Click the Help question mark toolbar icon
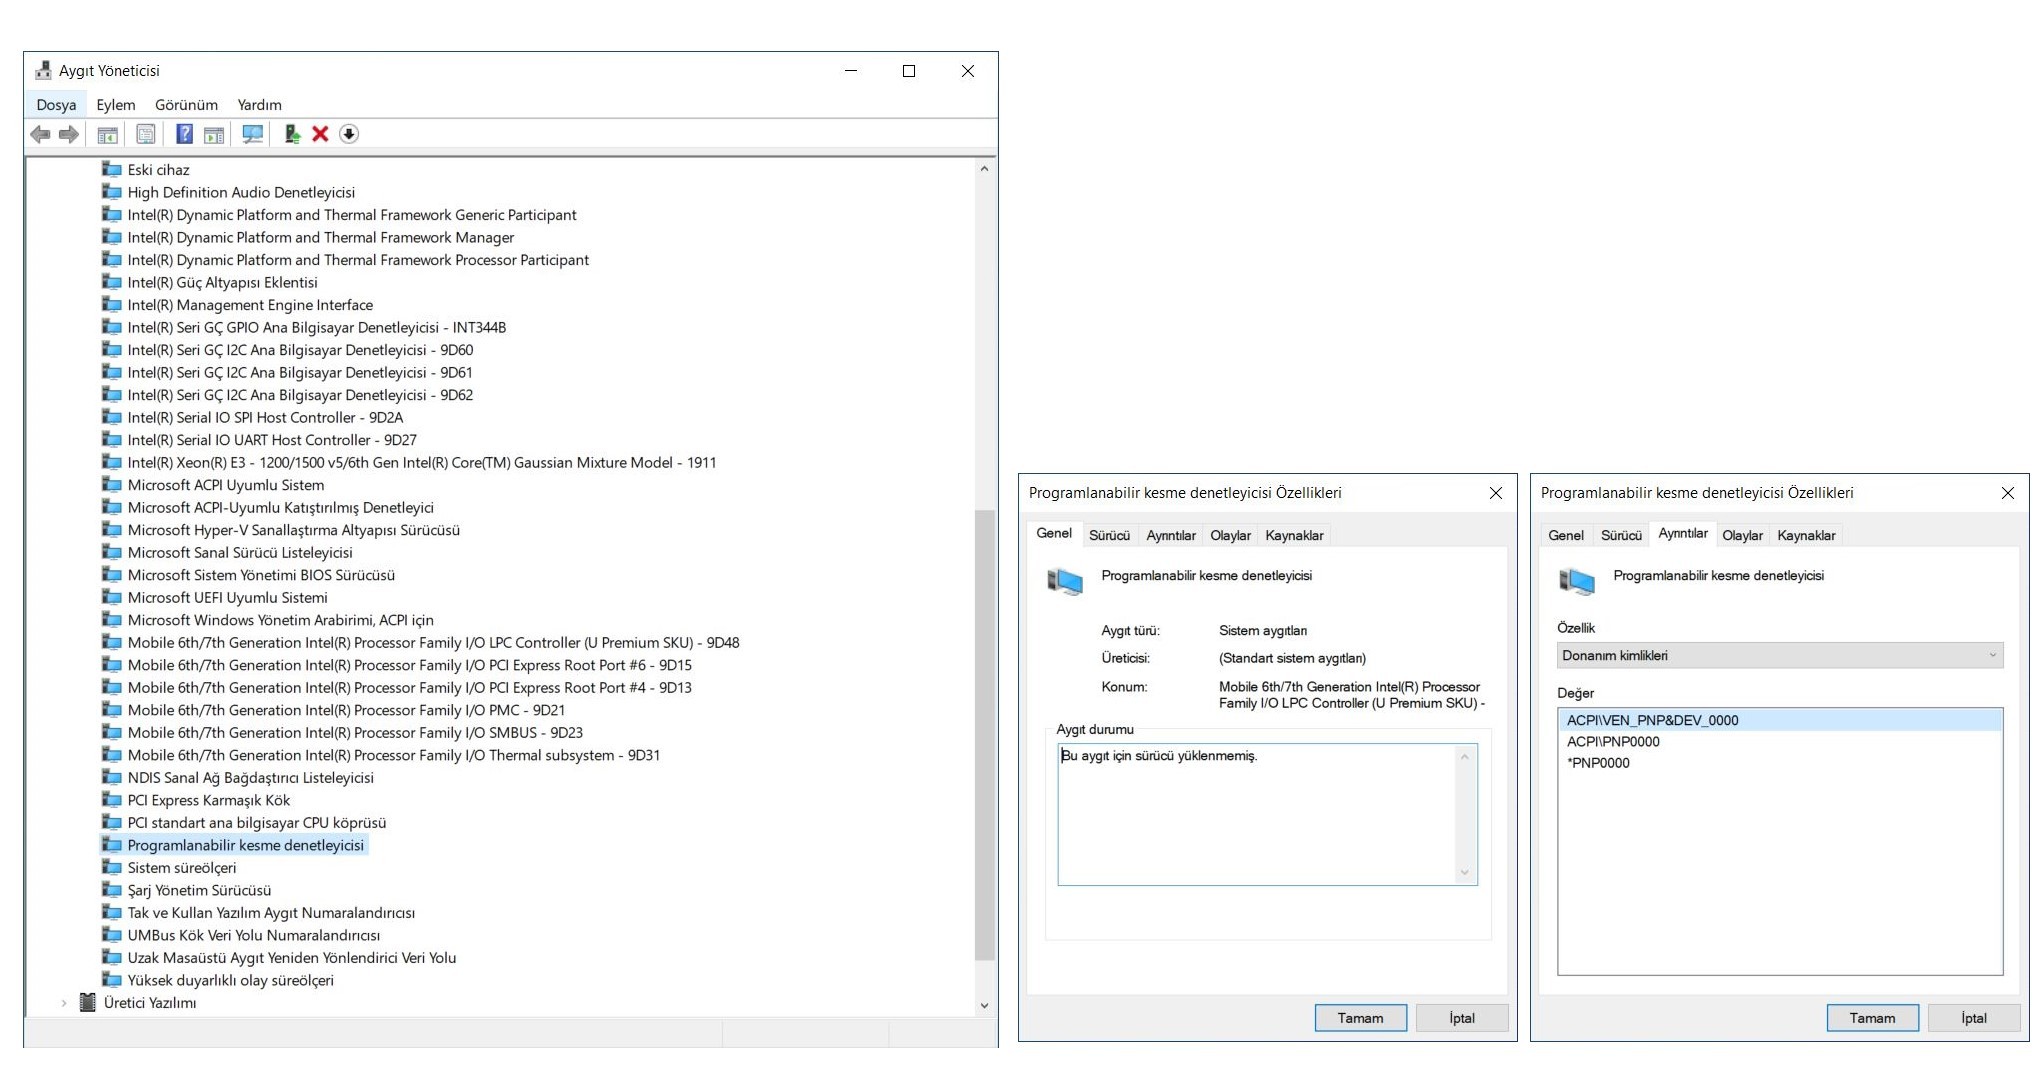This screenshot has width=2040, height=1092. pyautogui.click(x=184, y=134)
